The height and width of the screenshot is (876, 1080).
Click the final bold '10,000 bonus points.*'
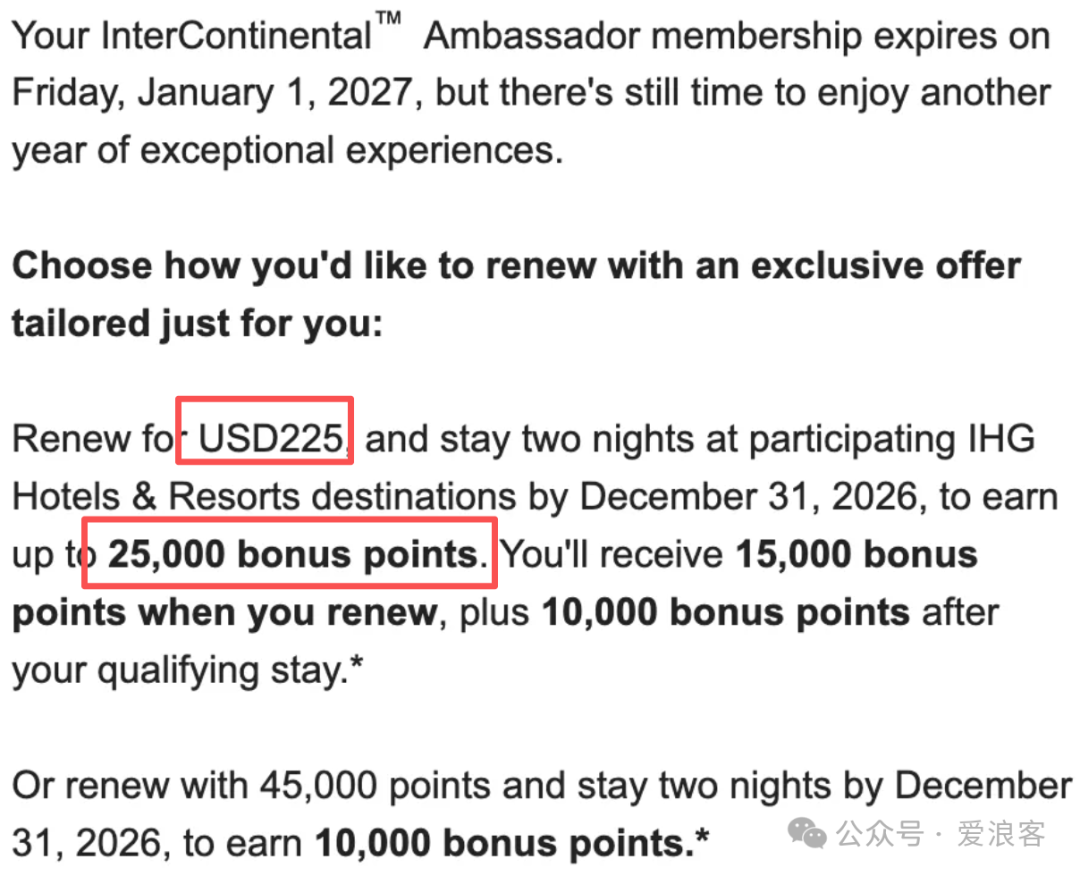point(512,843)
